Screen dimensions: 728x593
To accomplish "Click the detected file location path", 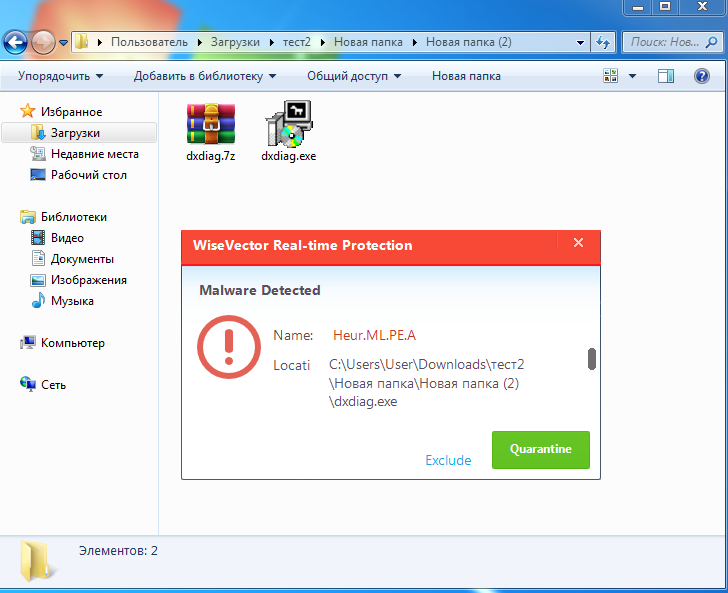I will [x=426, y=383].
